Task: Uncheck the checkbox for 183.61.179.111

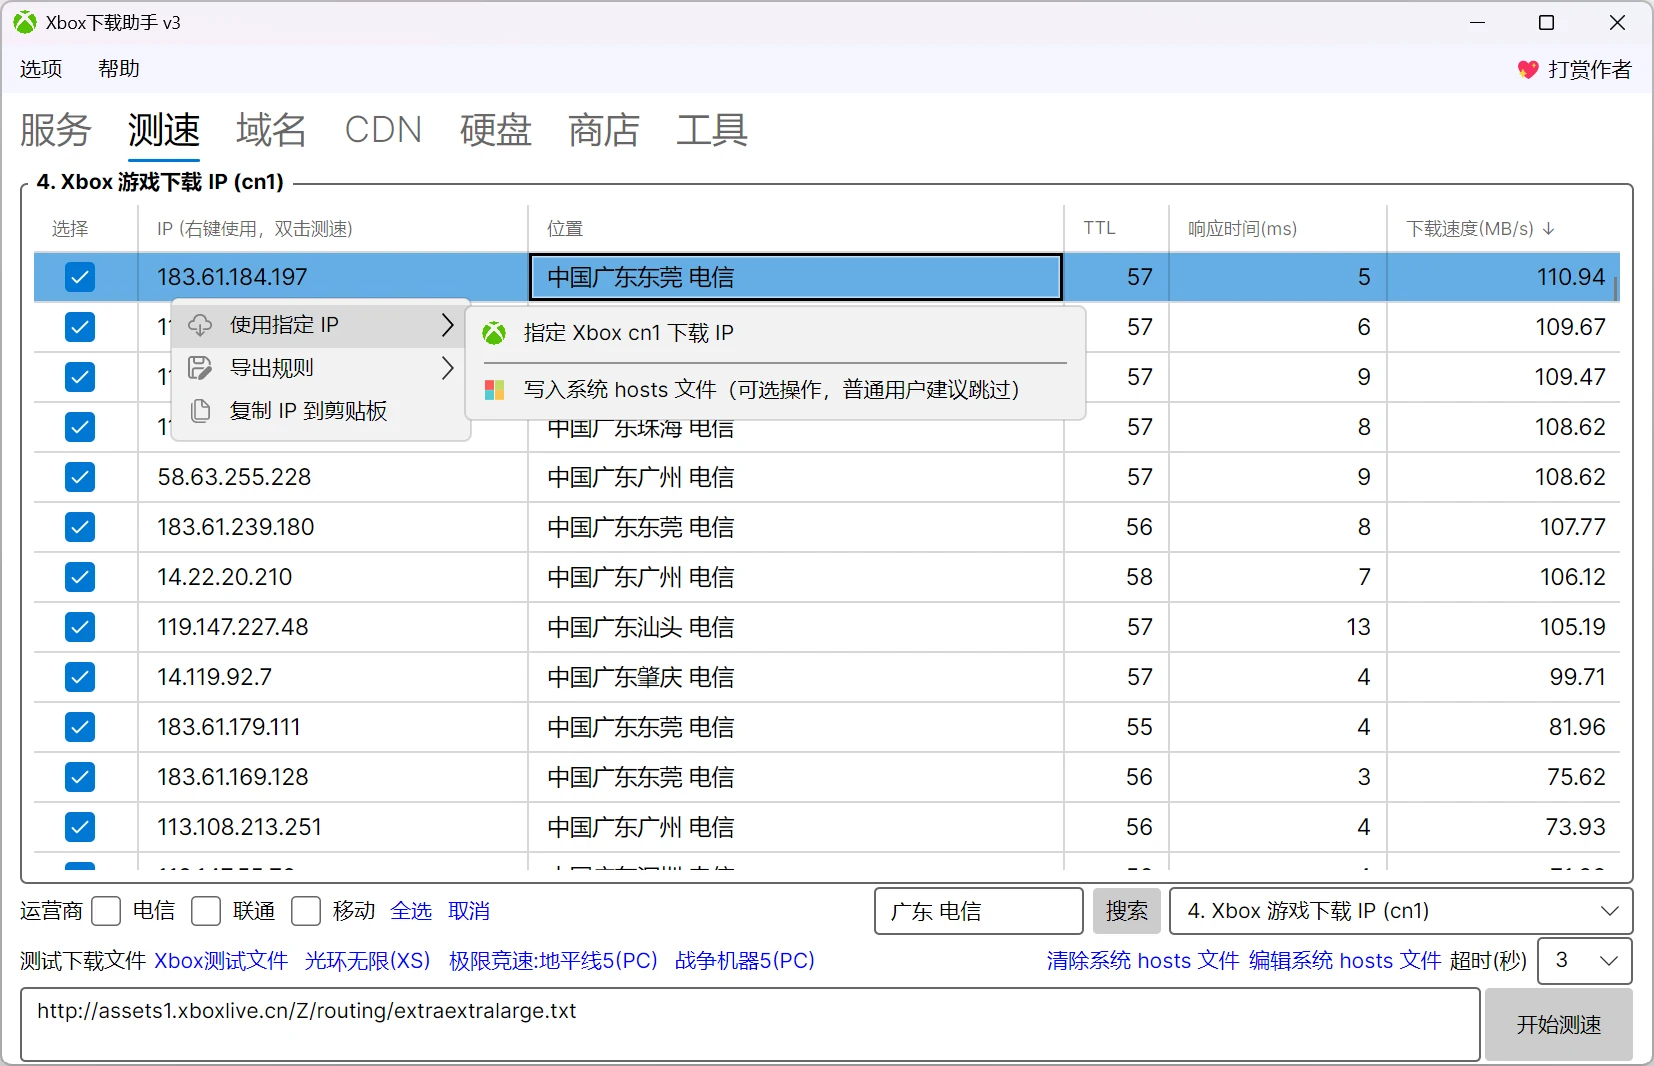Action: coord(80,727)
